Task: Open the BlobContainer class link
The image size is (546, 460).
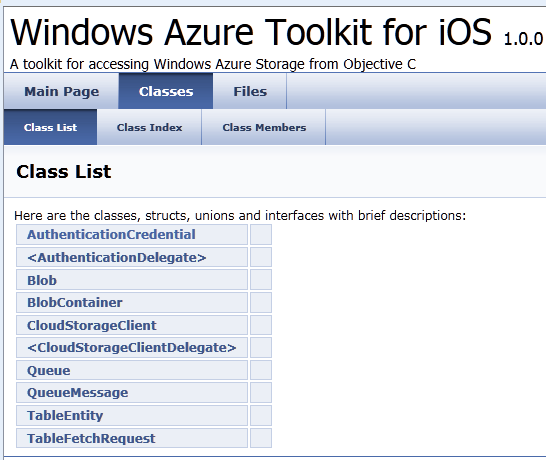Action: coord(75,302)
